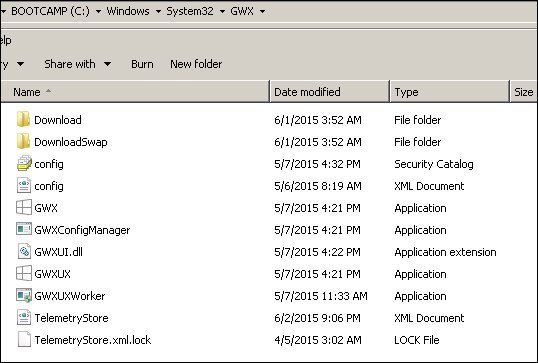Expand the System32 breadcrumb dropdown arrow

click(x=222, y=12)
